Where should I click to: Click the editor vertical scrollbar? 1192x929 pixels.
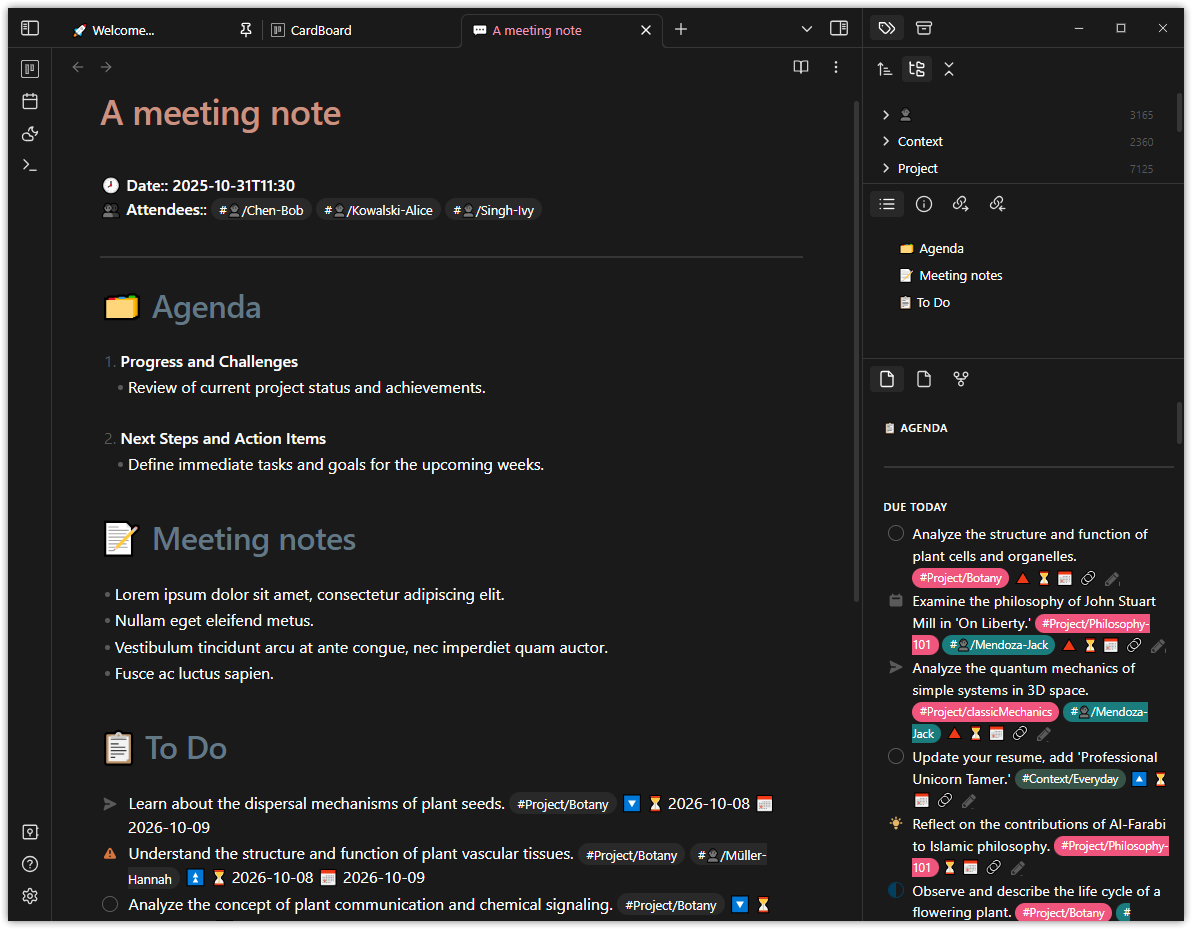pyautogui.click(x=857, y=350)
